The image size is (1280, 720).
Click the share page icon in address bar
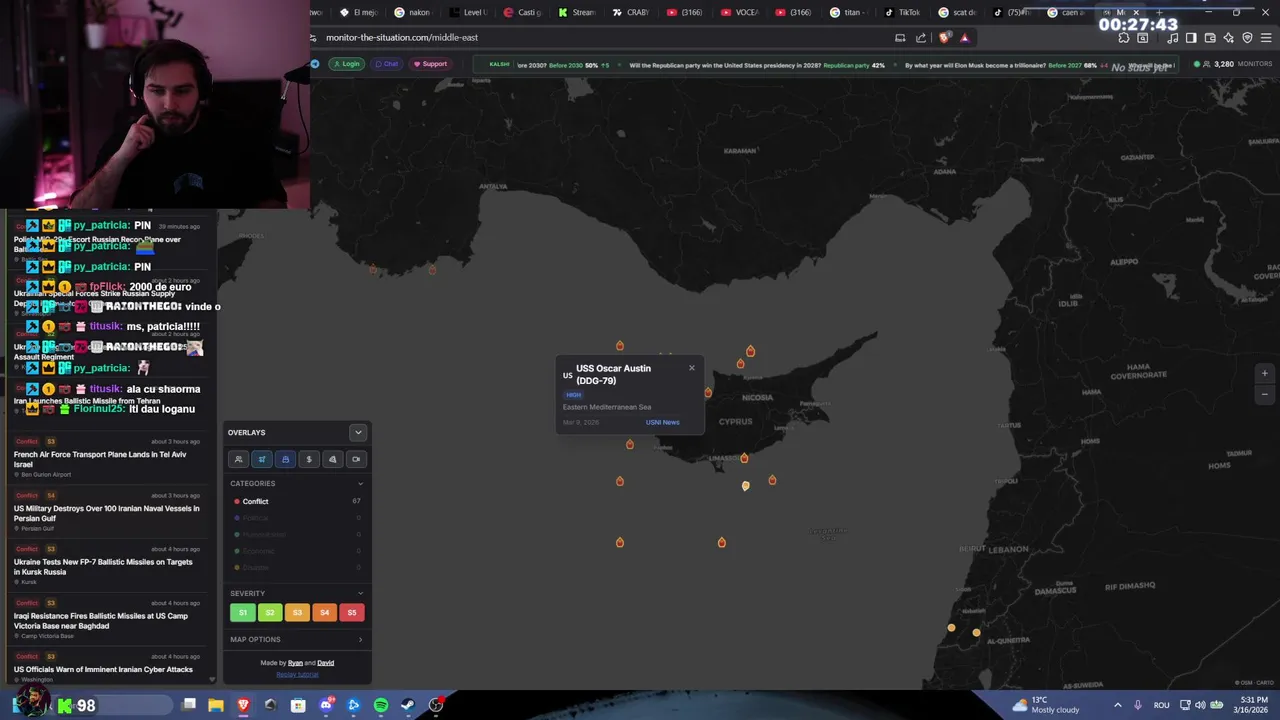(921, 38)
